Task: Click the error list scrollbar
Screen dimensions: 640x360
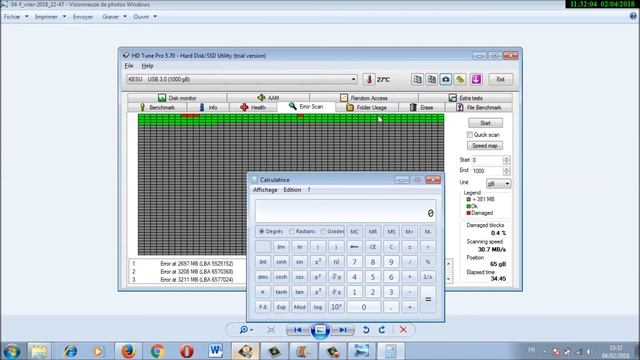Action: tap(449, 271)
